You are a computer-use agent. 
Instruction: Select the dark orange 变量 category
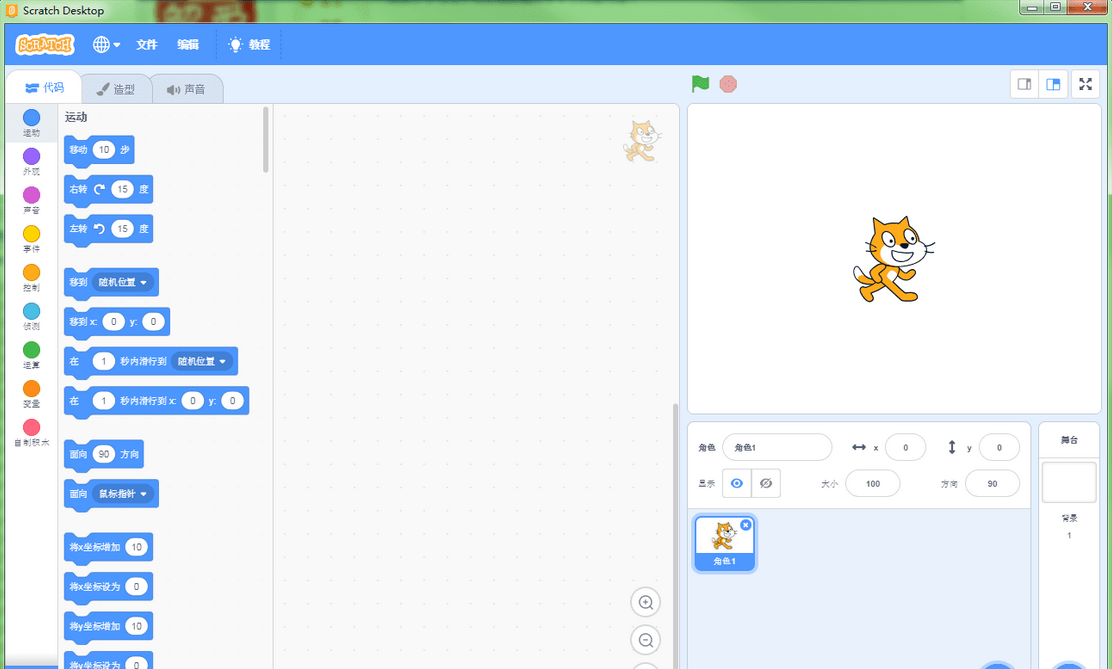31,394
